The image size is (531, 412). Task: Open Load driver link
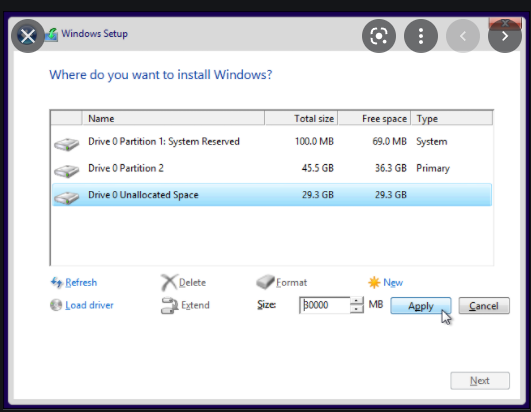(x=89, y=305)
